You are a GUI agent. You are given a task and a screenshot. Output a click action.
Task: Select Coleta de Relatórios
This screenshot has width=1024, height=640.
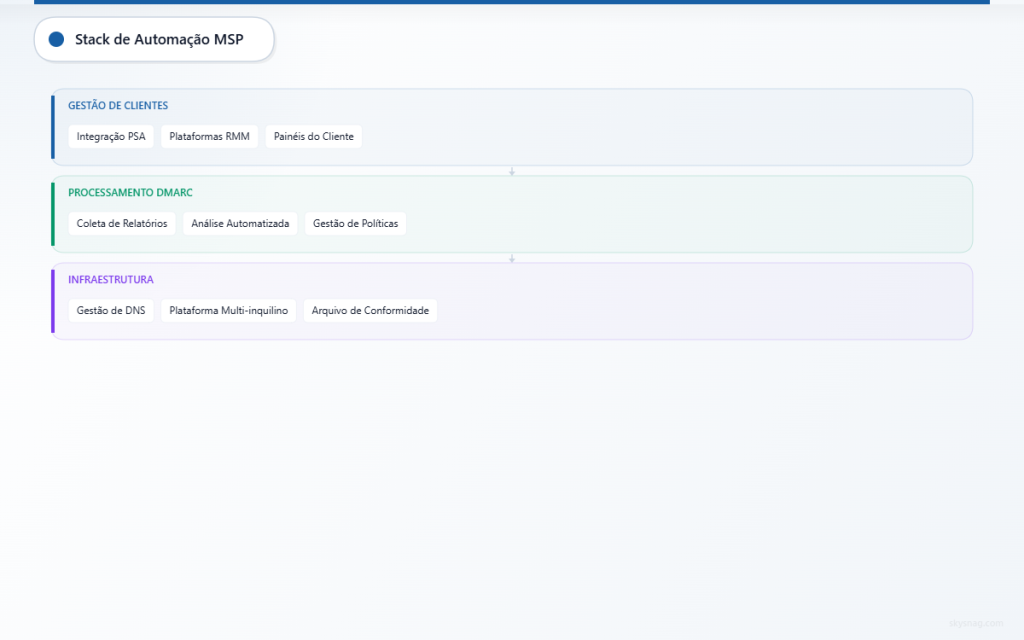(x=121, y=223)
